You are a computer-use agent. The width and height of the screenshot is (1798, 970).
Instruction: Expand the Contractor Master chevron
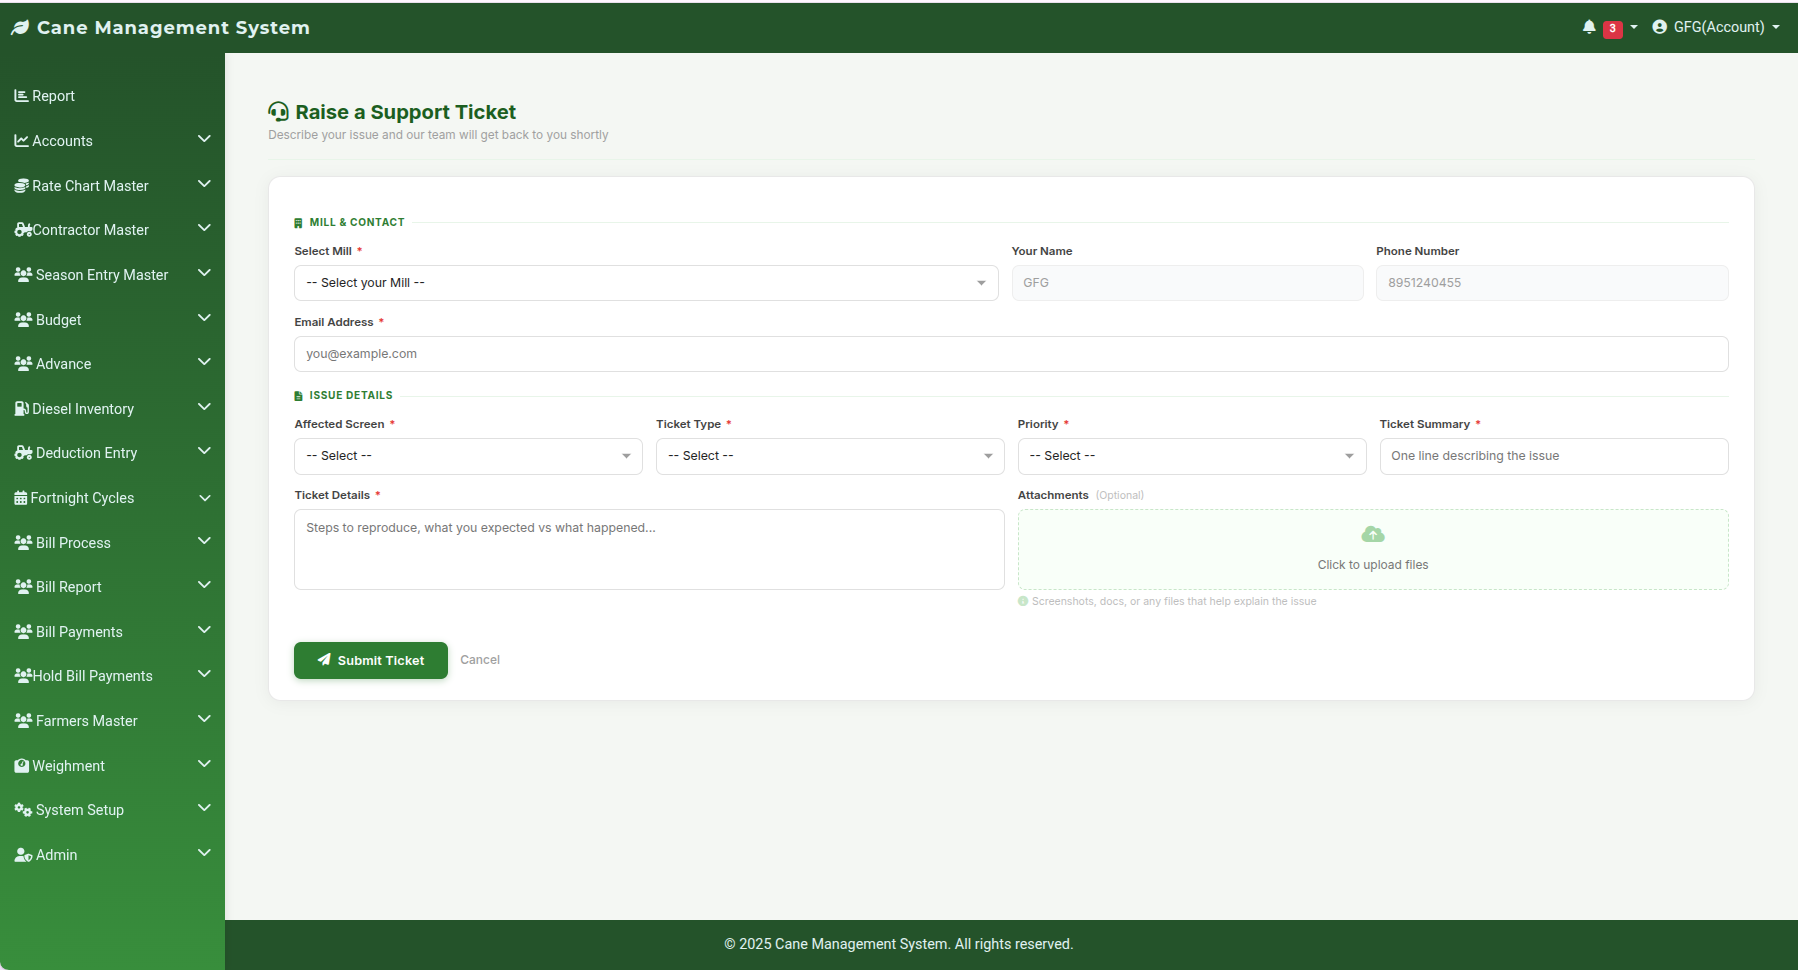pyautogui.click(x=204, y=228)
